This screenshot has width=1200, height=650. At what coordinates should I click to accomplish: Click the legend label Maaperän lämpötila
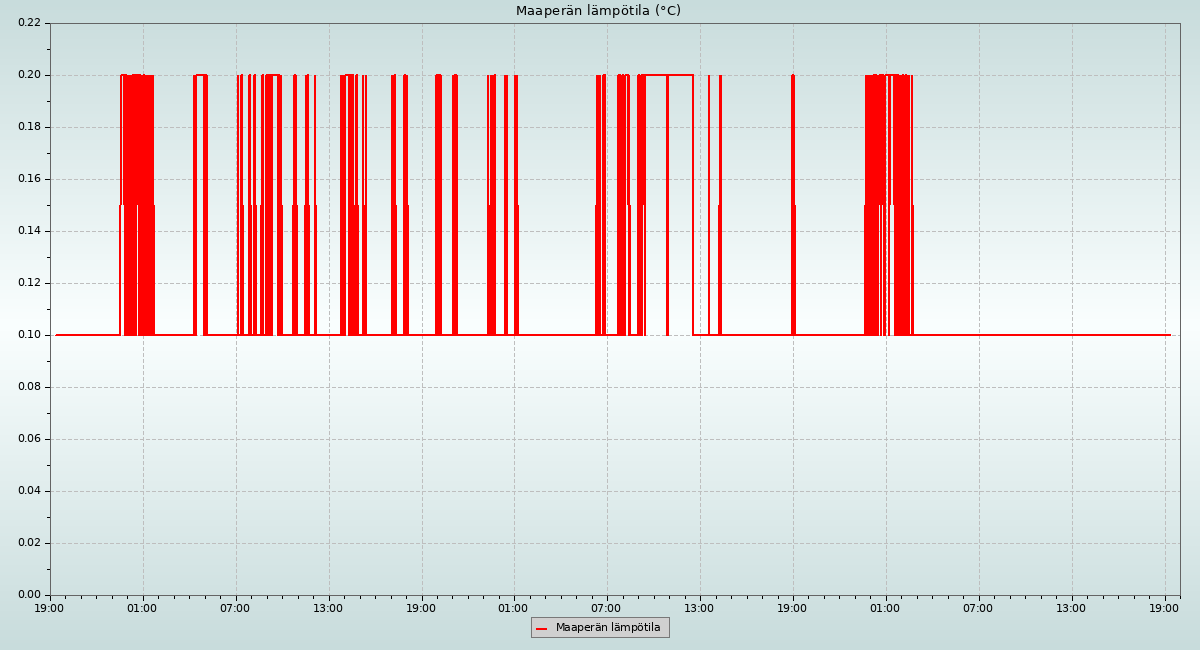[x=608, y=628]
